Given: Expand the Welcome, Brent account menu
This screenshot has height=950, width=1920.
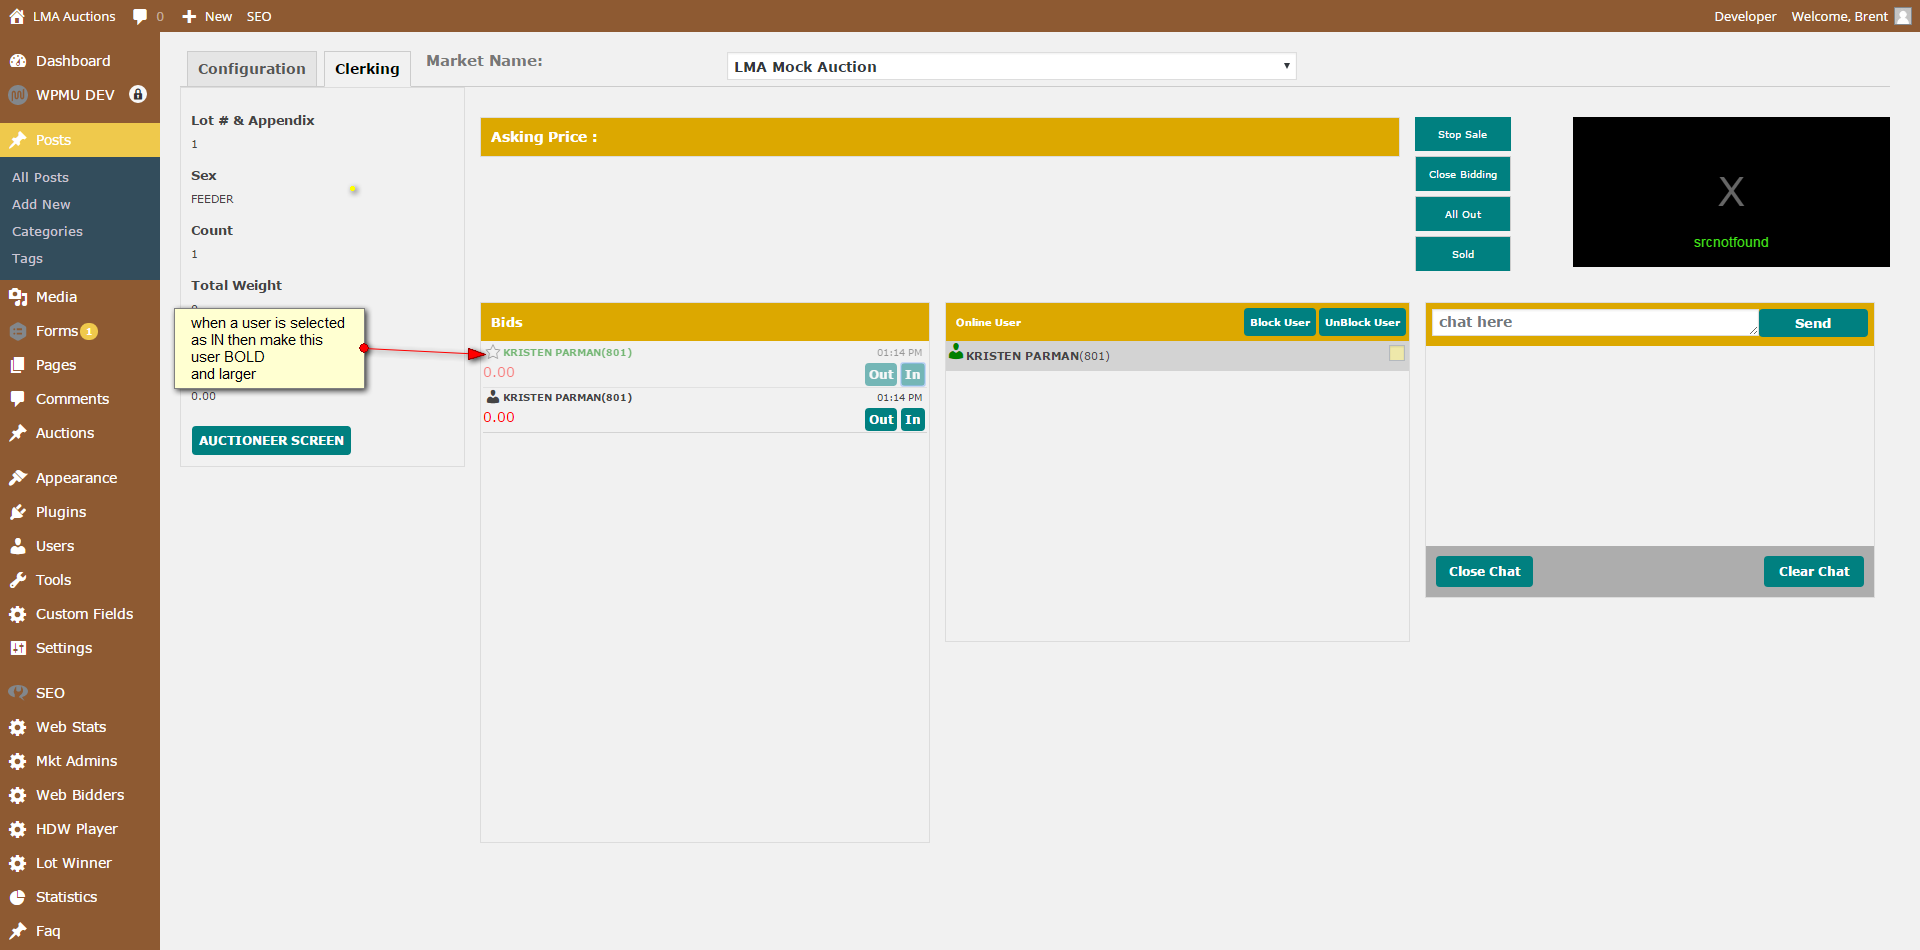Looking at the screenshot, I should 1839,16.
